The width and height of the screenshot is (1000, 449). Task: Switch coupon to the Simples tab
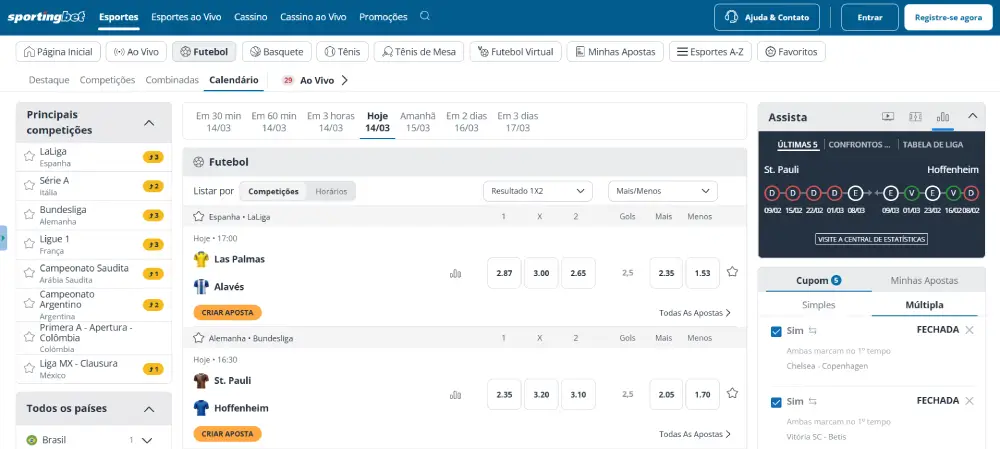click(818, 305)
